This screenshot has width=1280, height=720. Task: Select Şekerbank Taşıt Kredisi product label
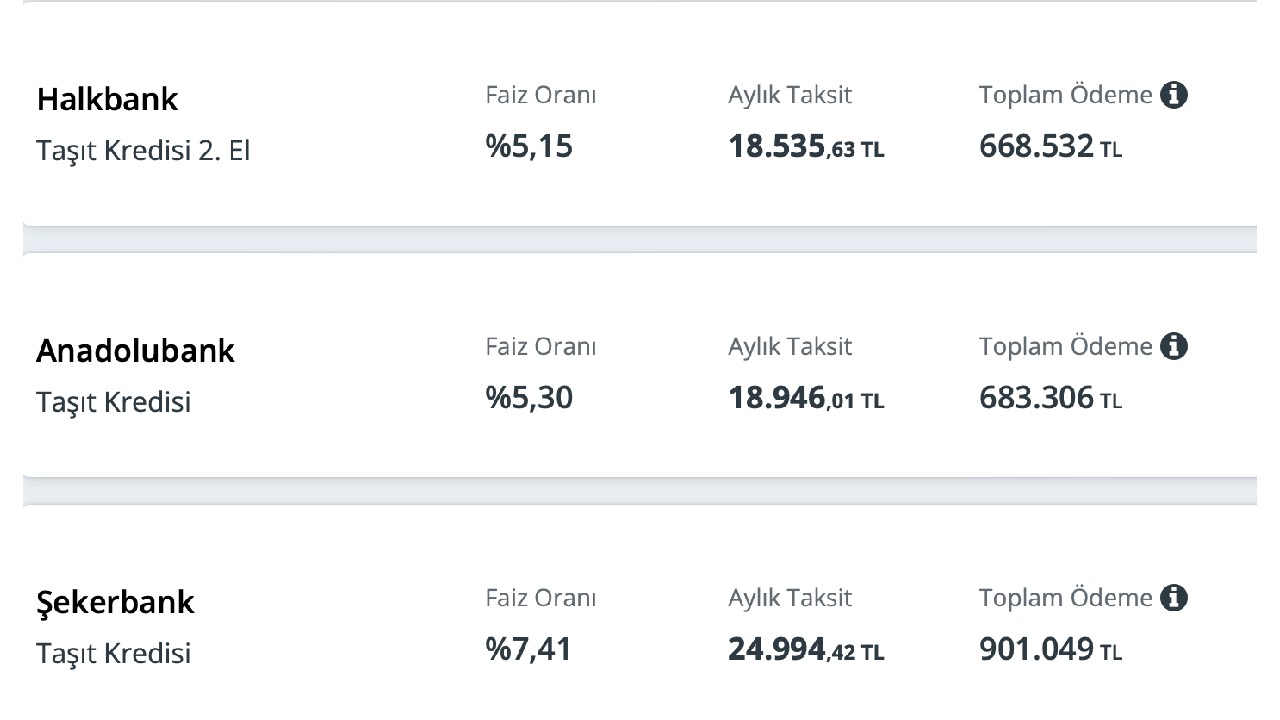pos(113,654)
